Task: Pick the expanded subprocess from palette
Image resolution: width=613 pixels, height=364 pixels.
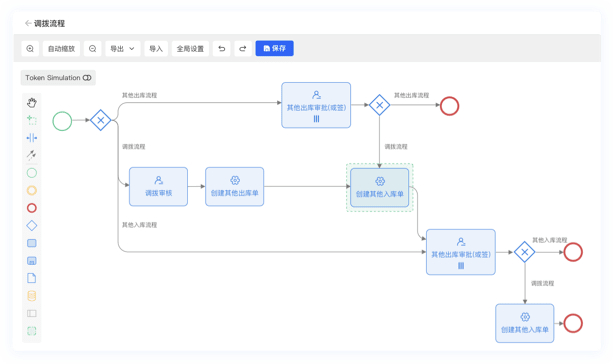Action: pyautogui.click(x=32, y=261)
